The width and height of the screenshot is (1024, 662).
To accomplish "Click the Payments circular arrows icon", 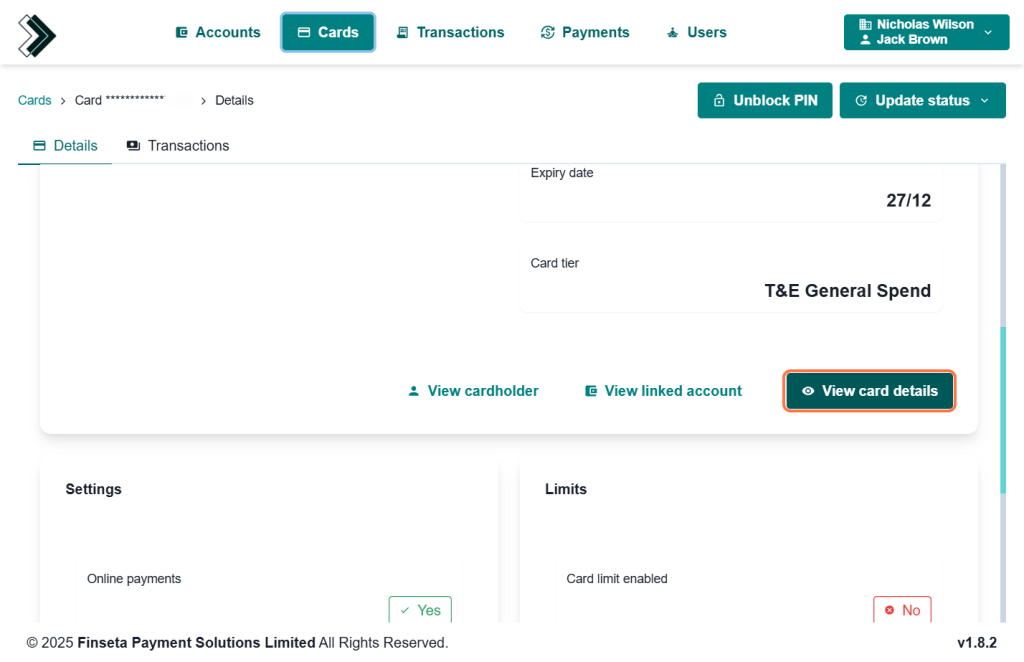I will point(547,32).
